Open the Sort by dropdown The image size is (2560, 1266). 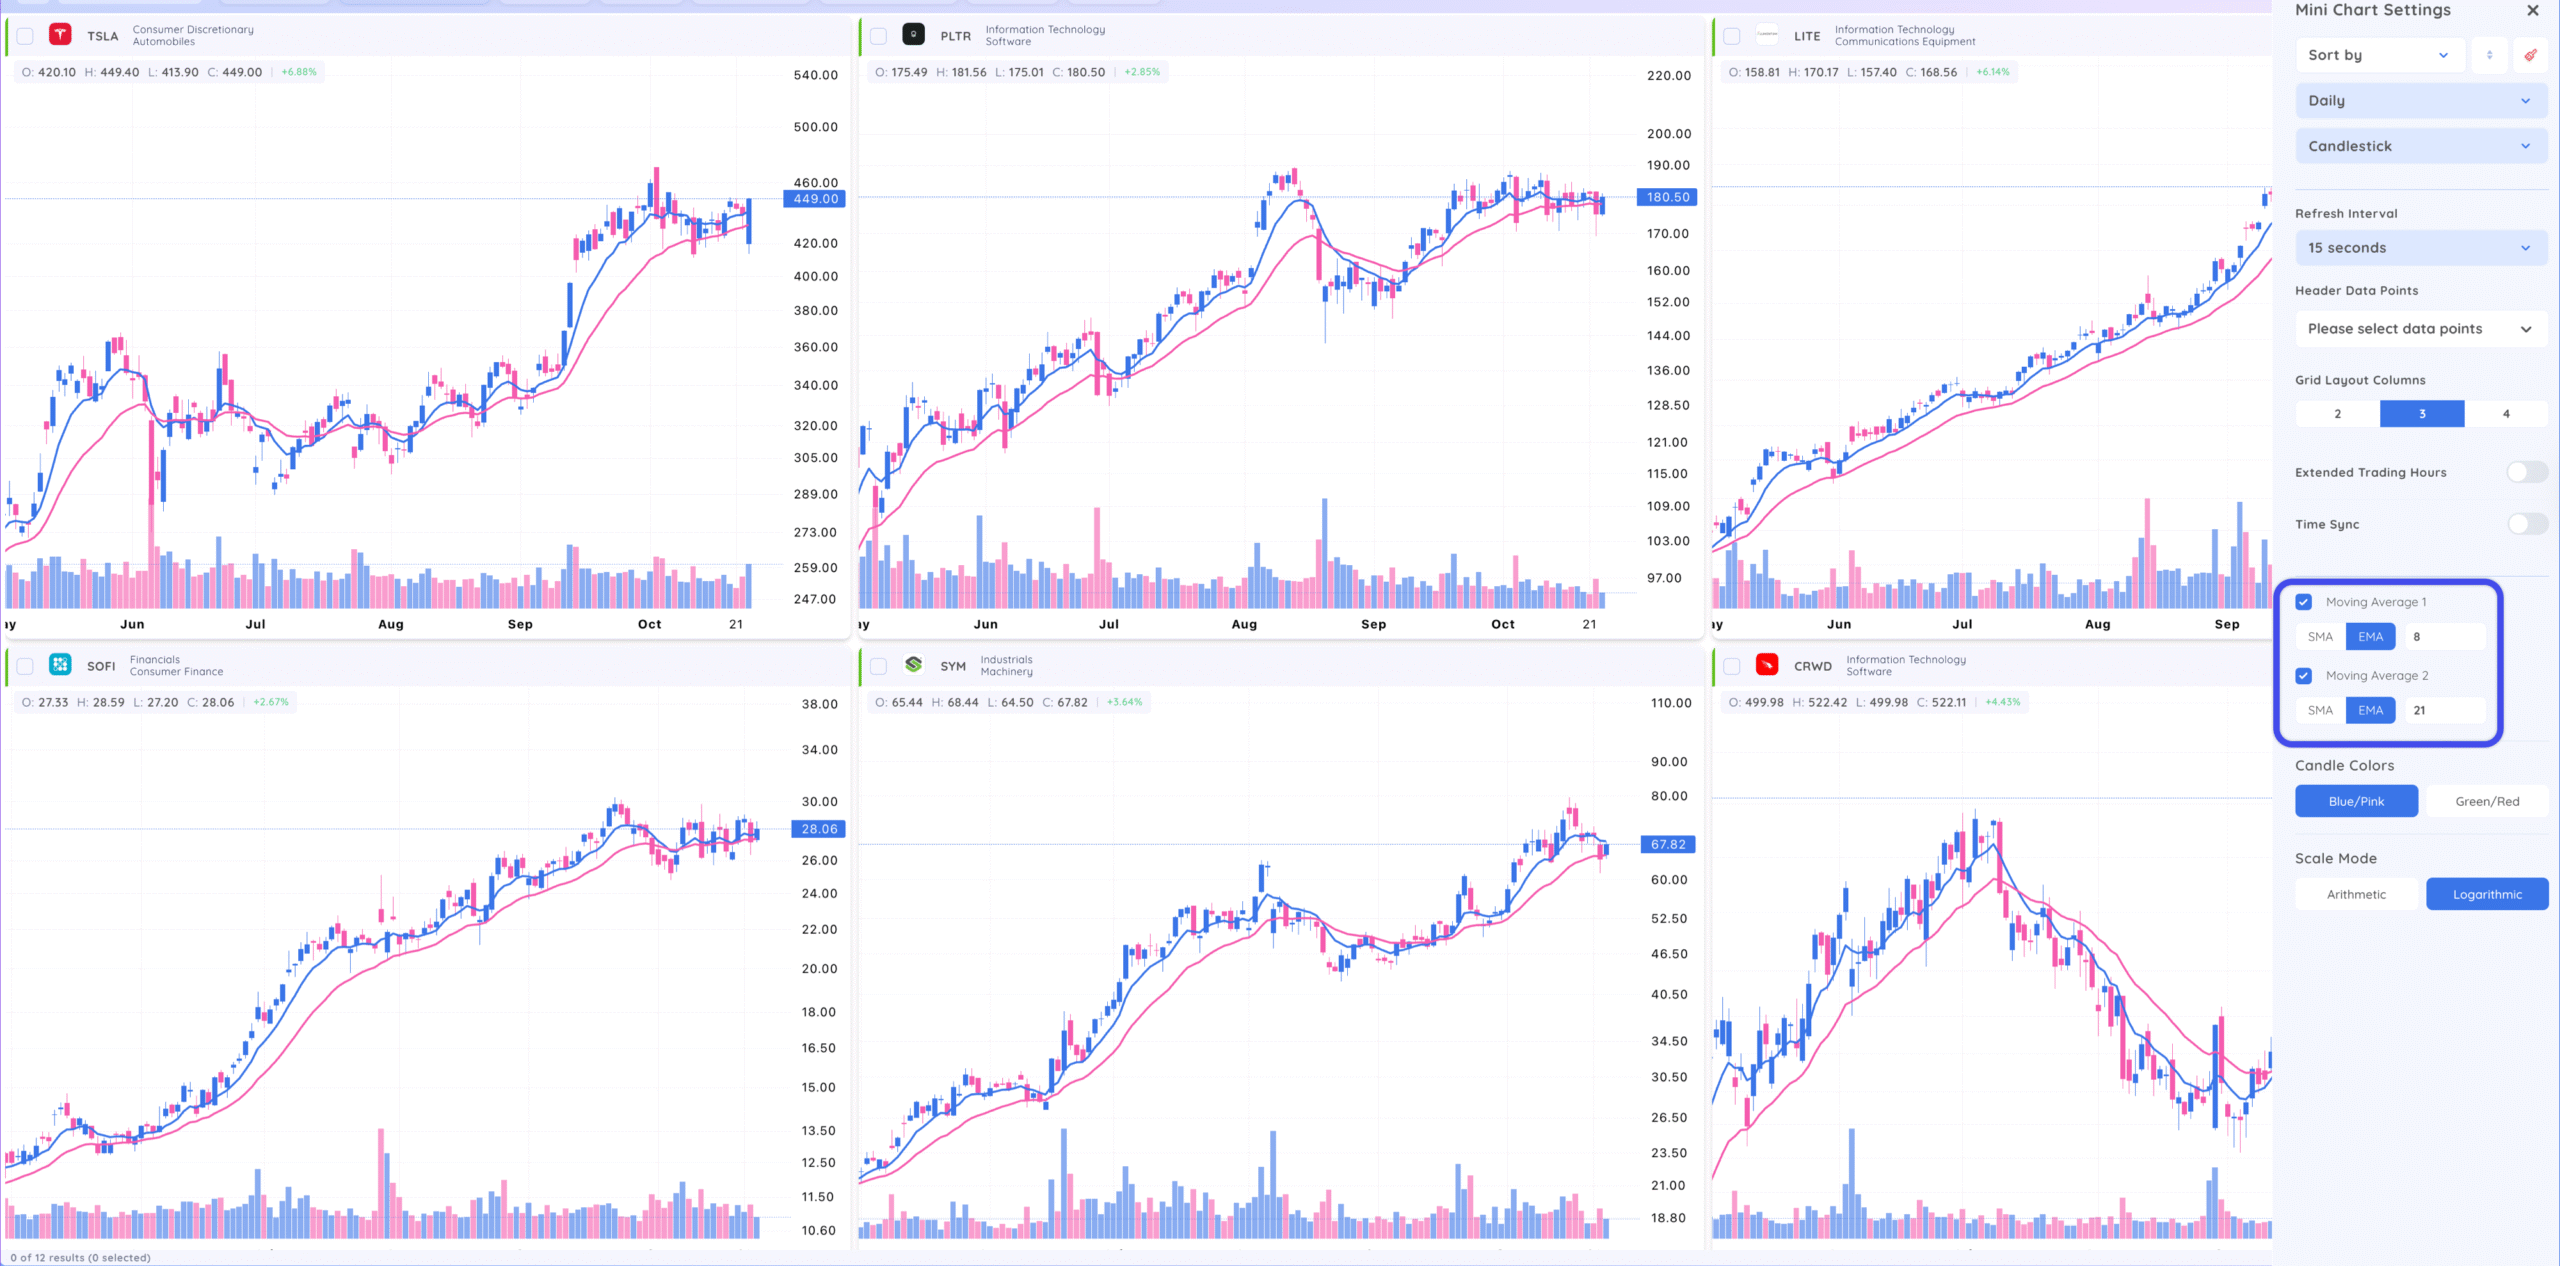point(2377,55)
